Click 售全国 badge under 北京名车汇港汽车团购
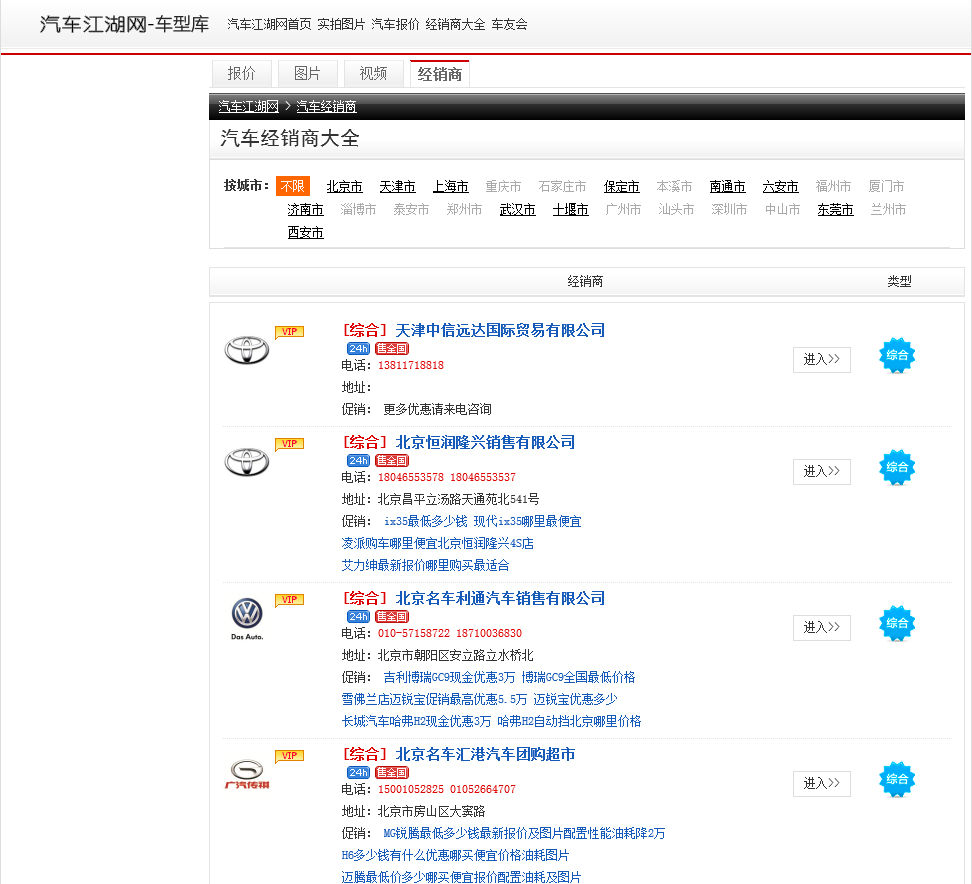This screenshot has height=884, width=972. point(392,773)
